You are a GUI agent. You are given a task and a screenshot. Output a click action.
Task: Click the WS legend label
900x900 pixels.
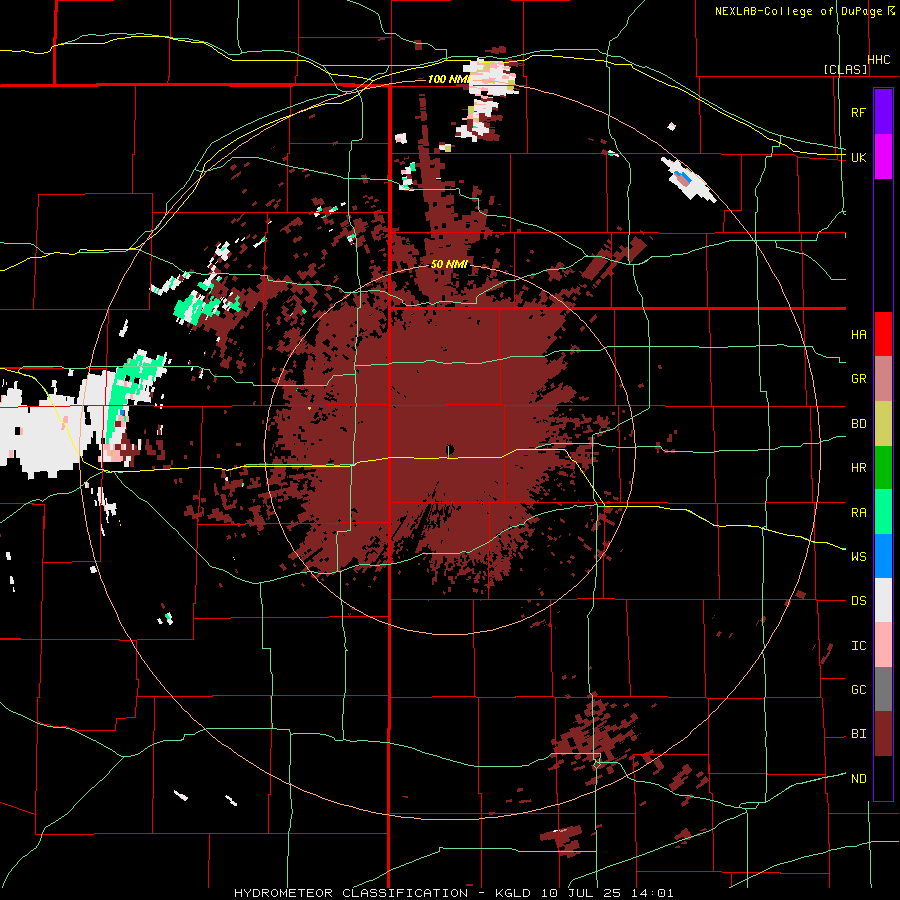[x=859, y=557]
